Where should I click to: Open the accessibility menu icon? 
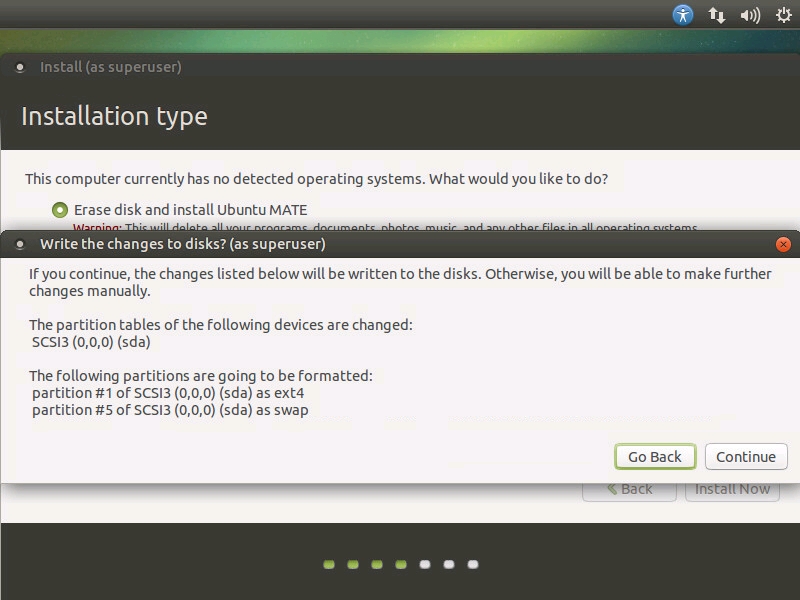pos(683,15)
